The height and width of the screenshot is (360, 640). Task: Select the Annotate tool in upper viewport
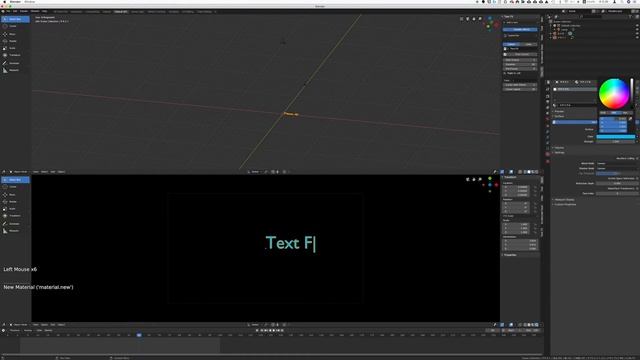pos(15,63)
